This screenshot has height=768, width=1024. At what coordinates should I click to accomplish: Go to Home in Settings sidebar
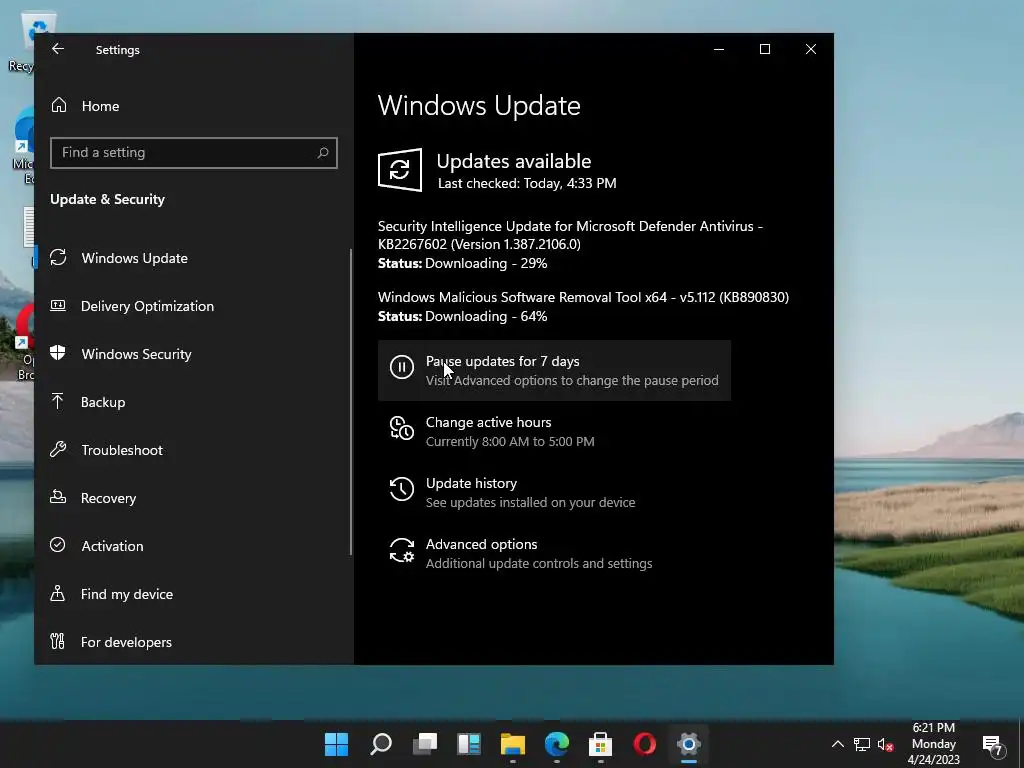pyautogui.click(x=100, y=106)
